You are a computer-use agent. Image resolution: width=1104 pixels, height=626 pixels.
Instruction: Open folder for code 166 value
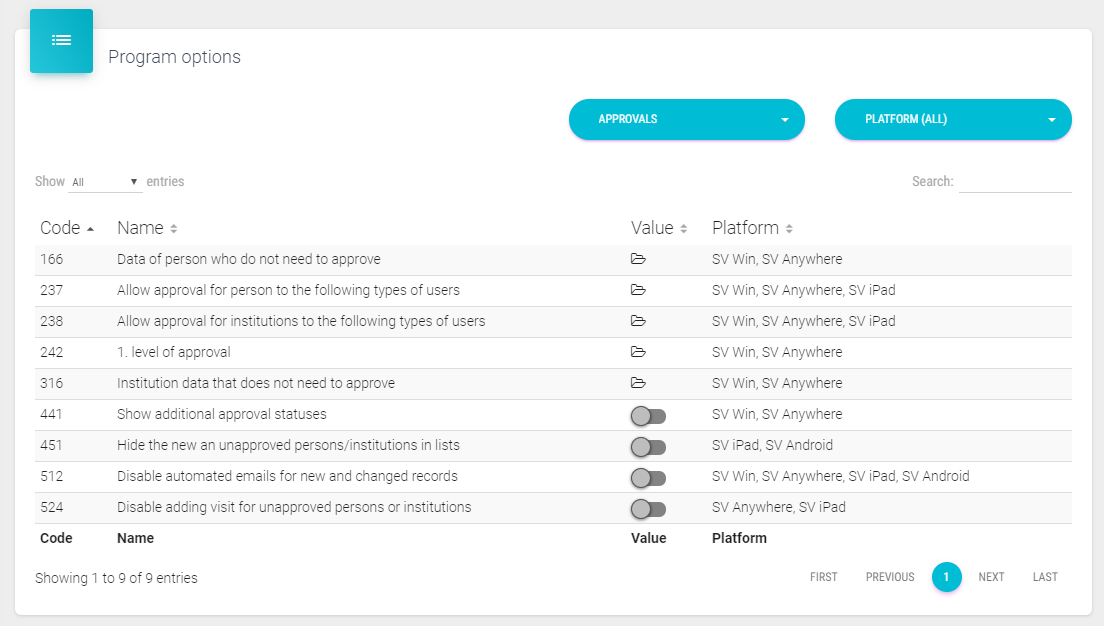[x=638, y=259]
